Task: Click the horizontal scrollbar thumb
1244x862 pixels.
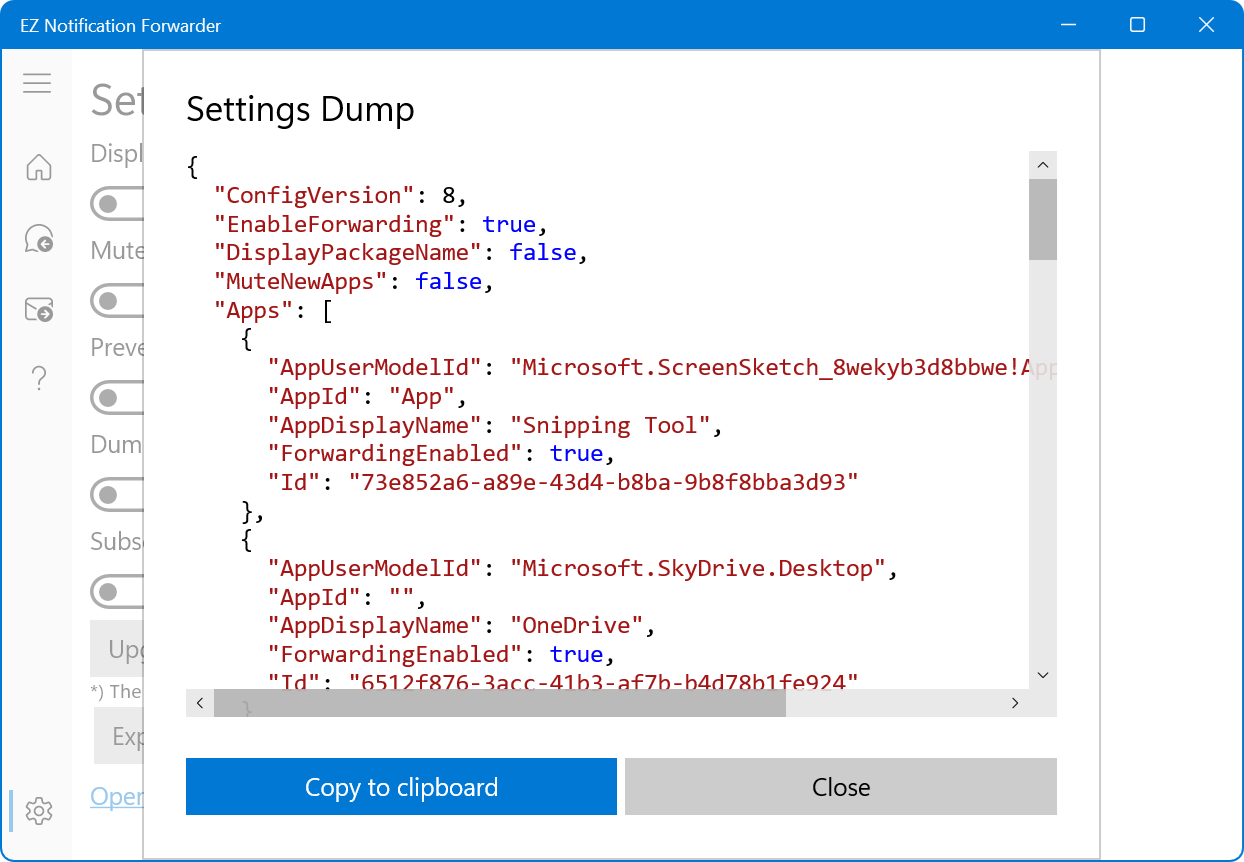Action: (500, 703)
